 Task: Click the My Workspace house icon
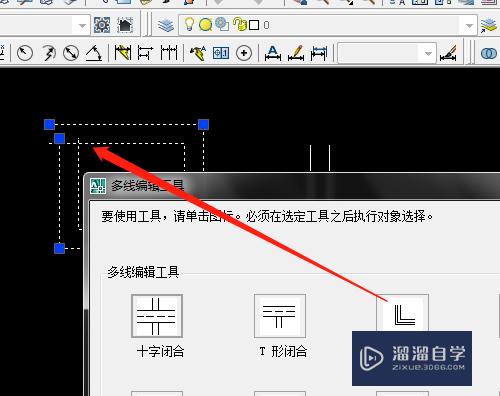[125, 25]
